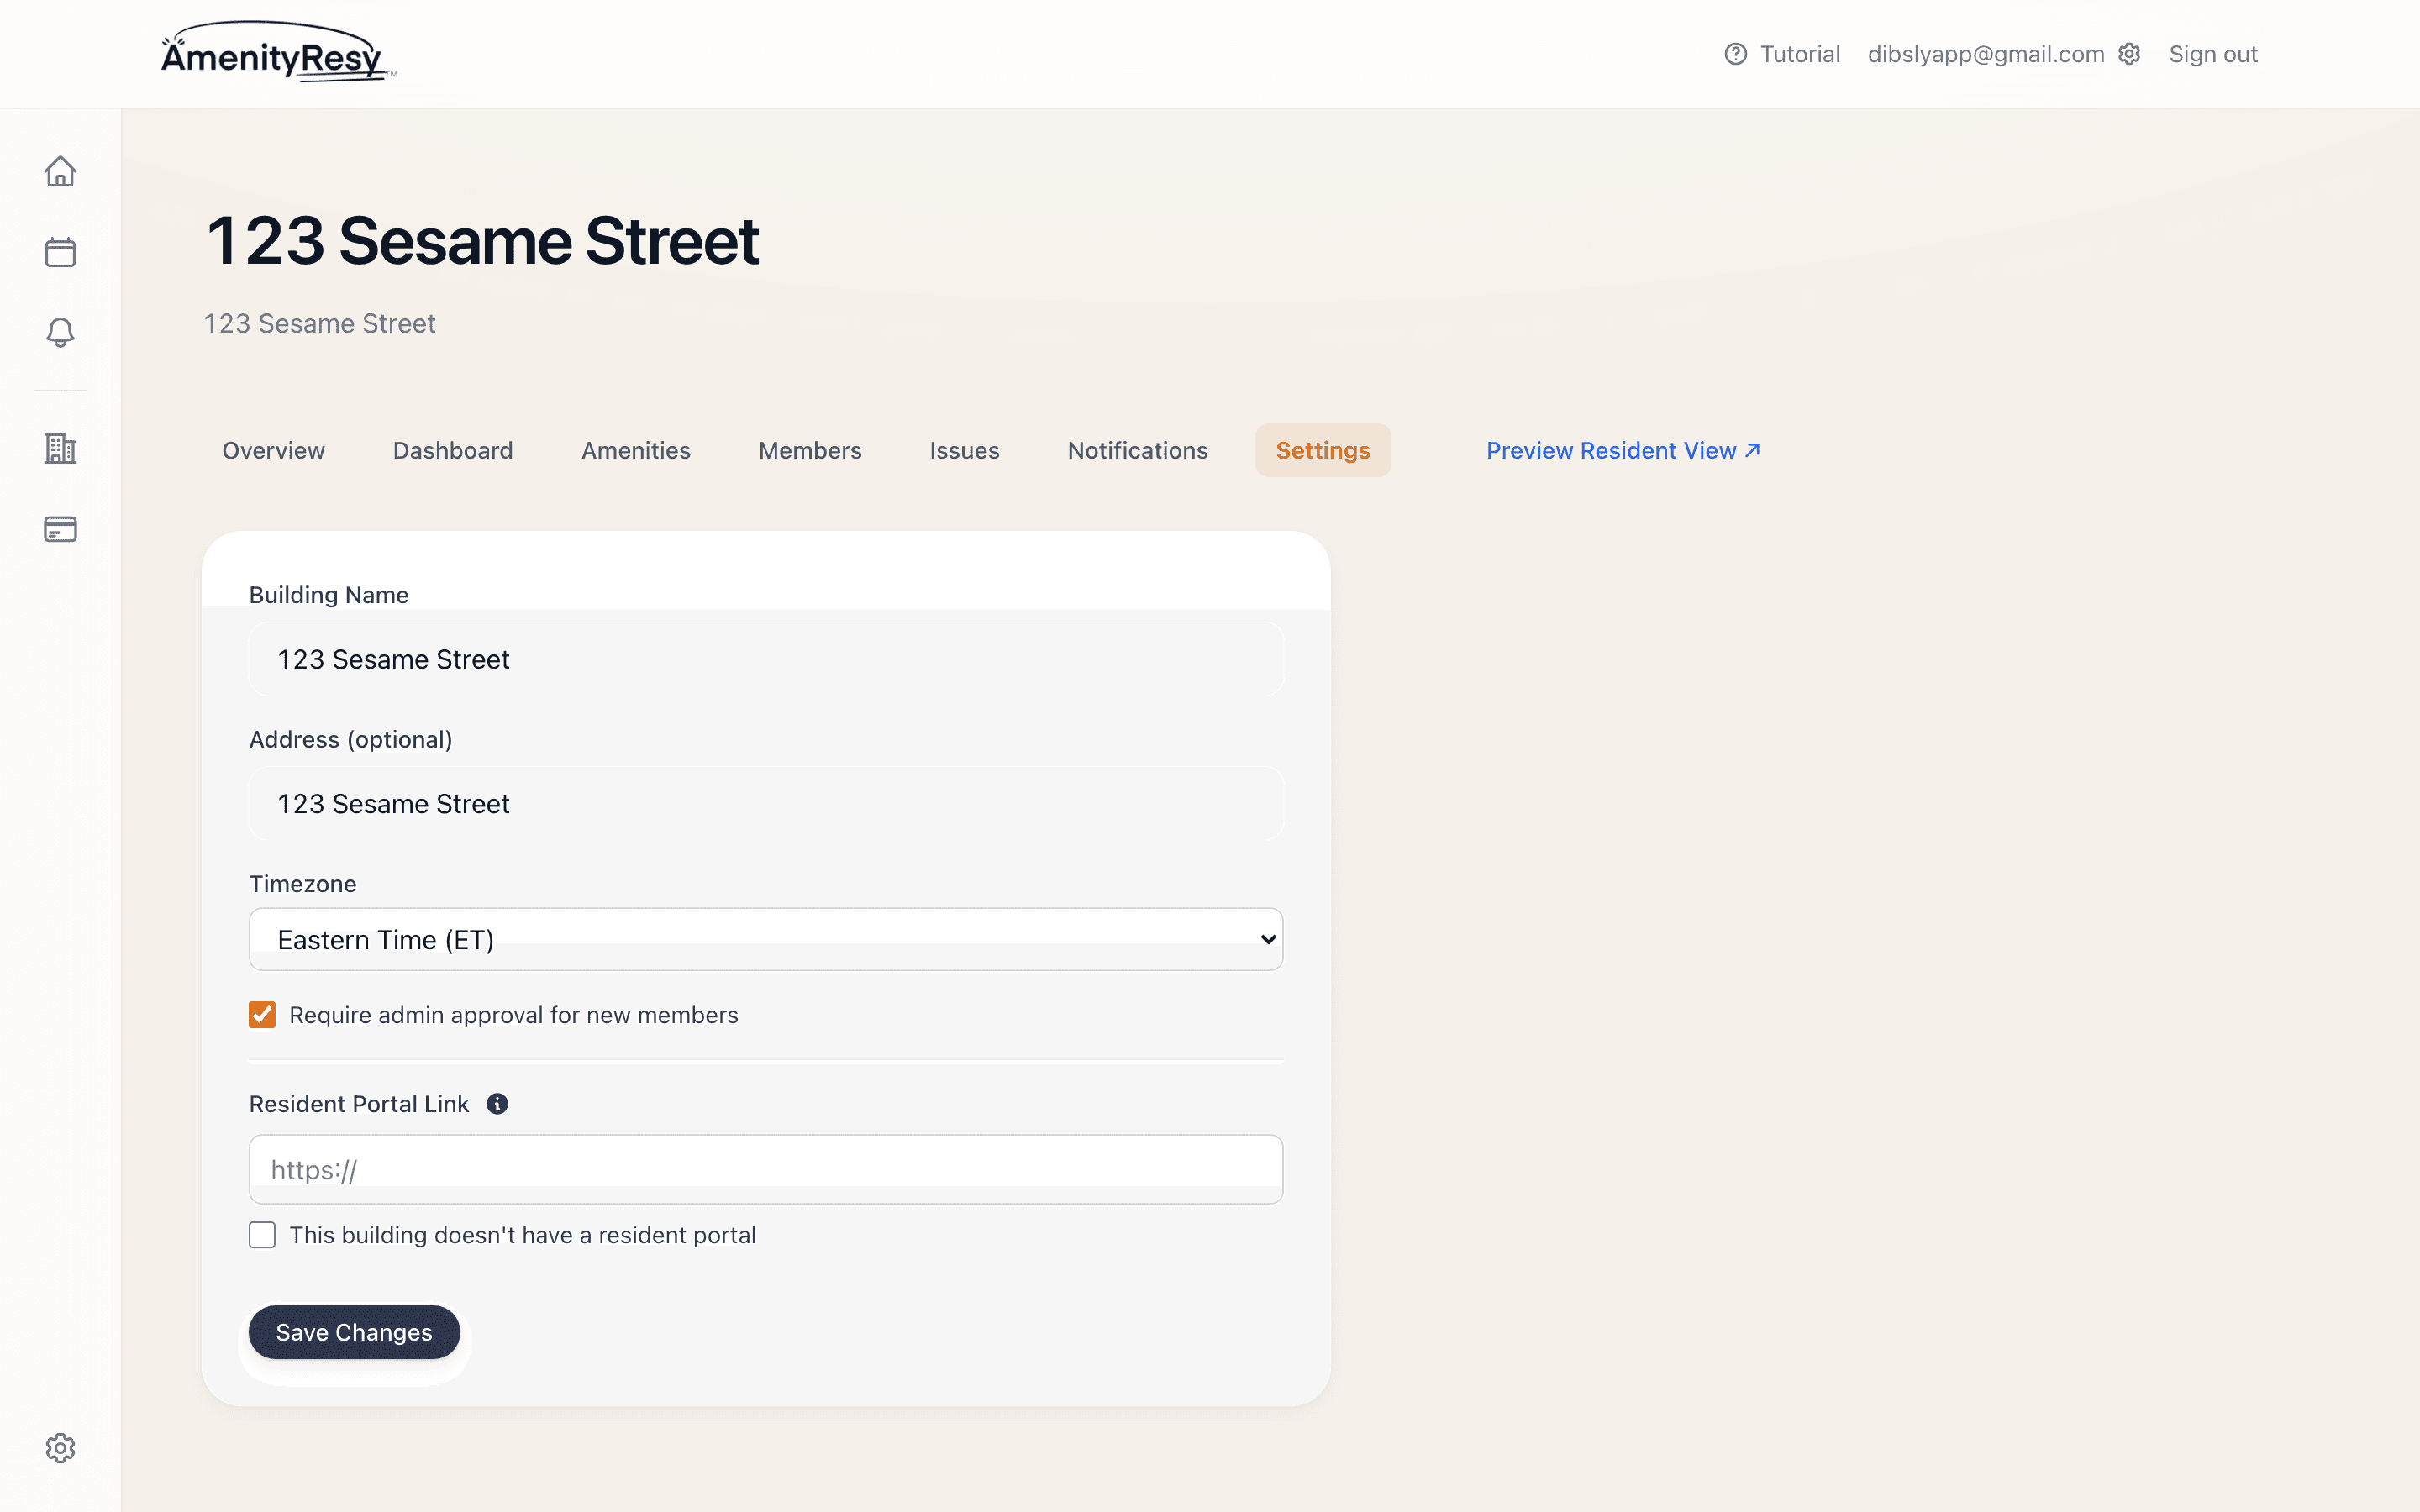Click the Resident Portal Link info icon
Screen dimensions: 2420x1512
(x=497, y=1104)
